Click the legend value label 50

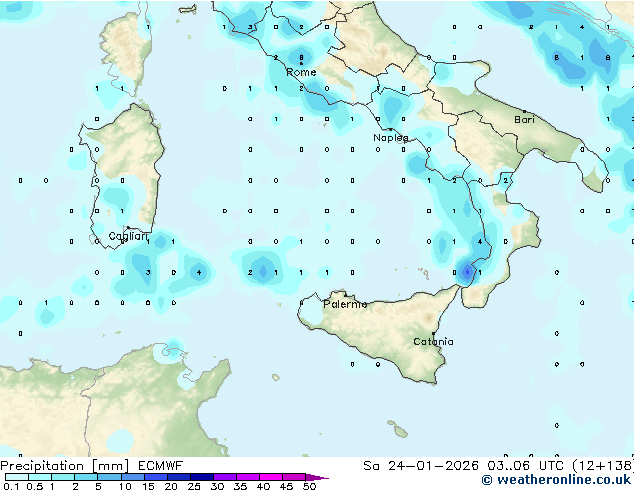(x=309, y=486)
